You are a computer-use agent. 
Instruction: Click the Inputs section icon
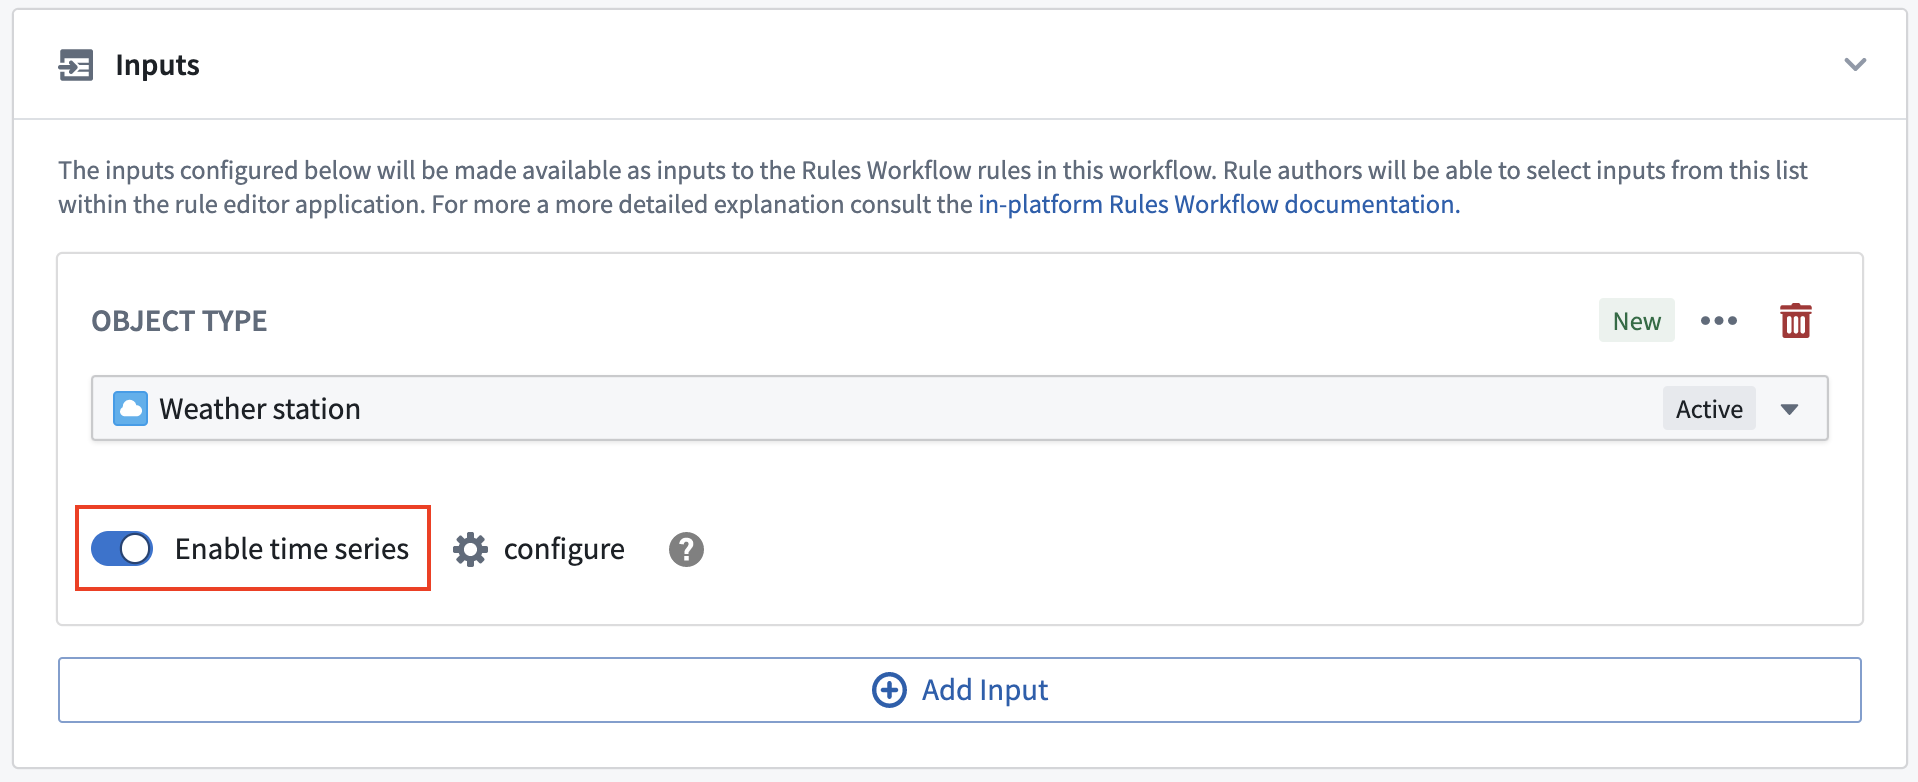coord(76,65)
